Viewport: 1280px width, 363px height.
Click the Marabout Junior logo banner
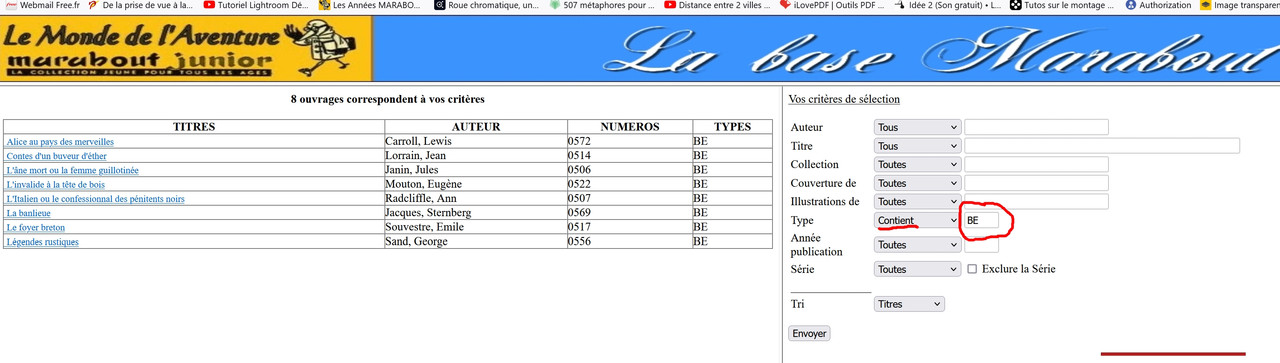(x=186, y=48)
